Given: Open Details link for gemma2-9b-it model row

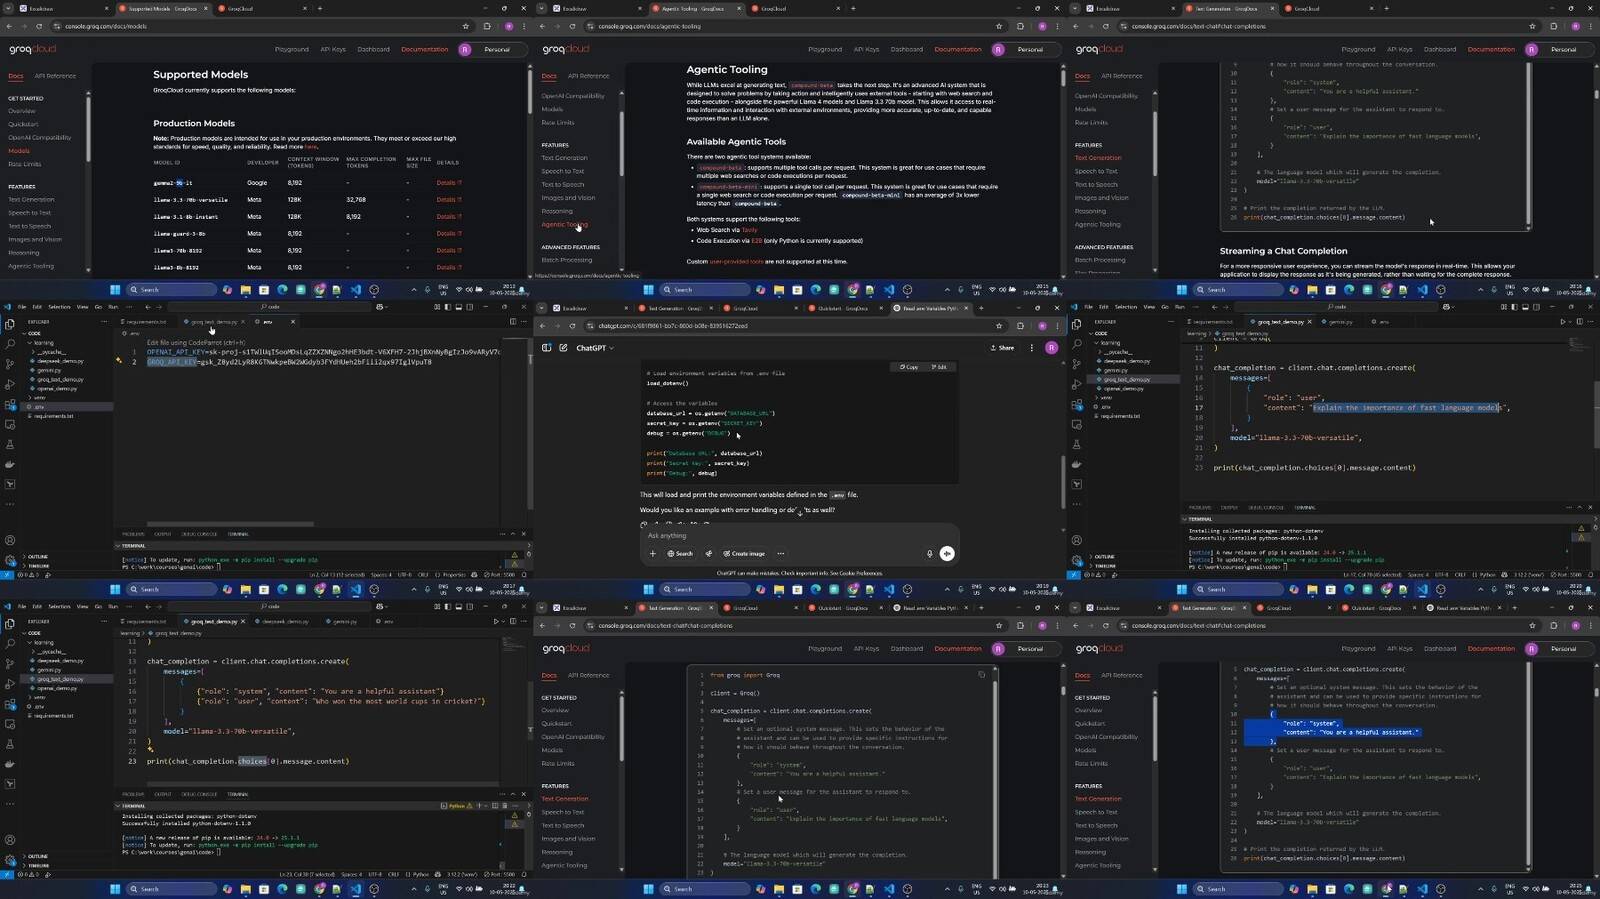Looking at the screenshot, I should 448,183.
